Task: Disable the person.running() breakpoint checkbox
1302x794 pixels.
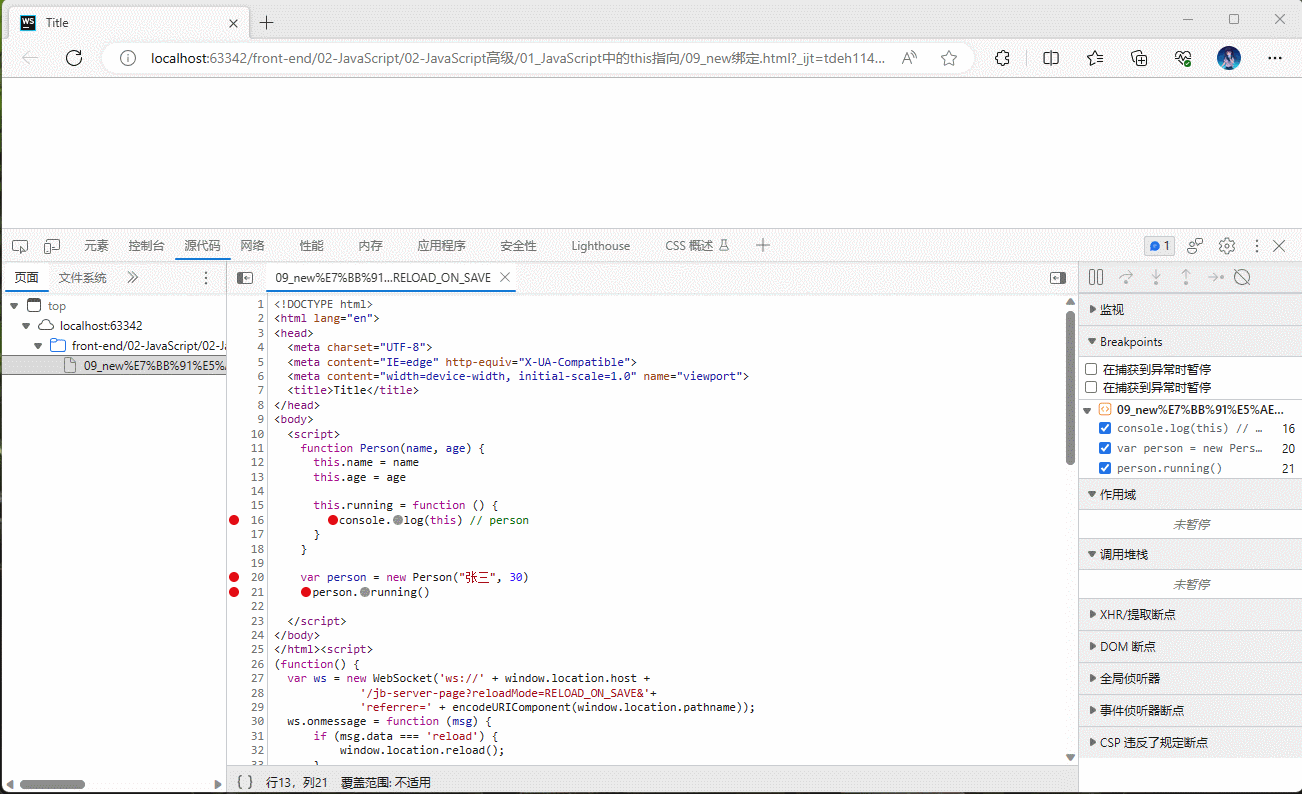Action: coord(1105,469)
